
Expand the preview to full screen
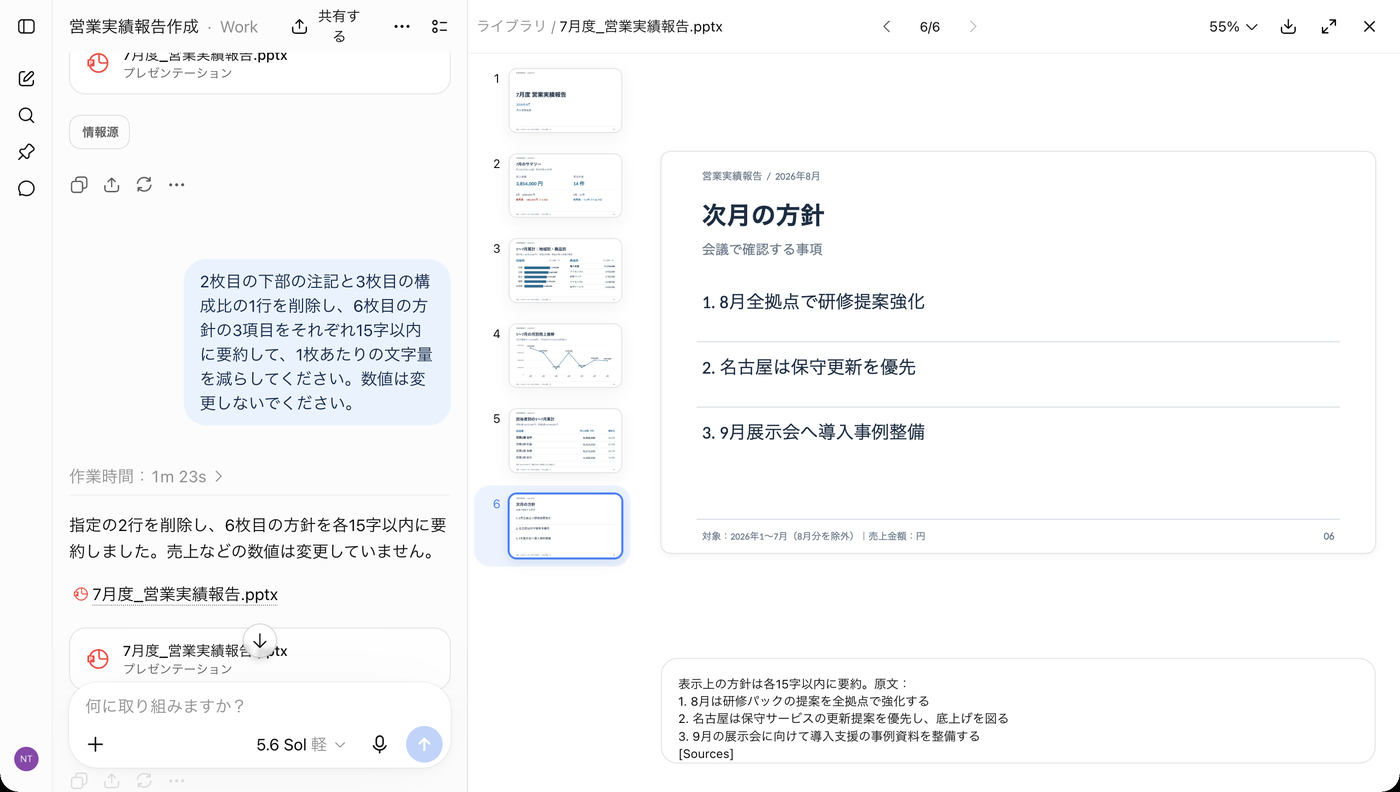(1329, 27)
